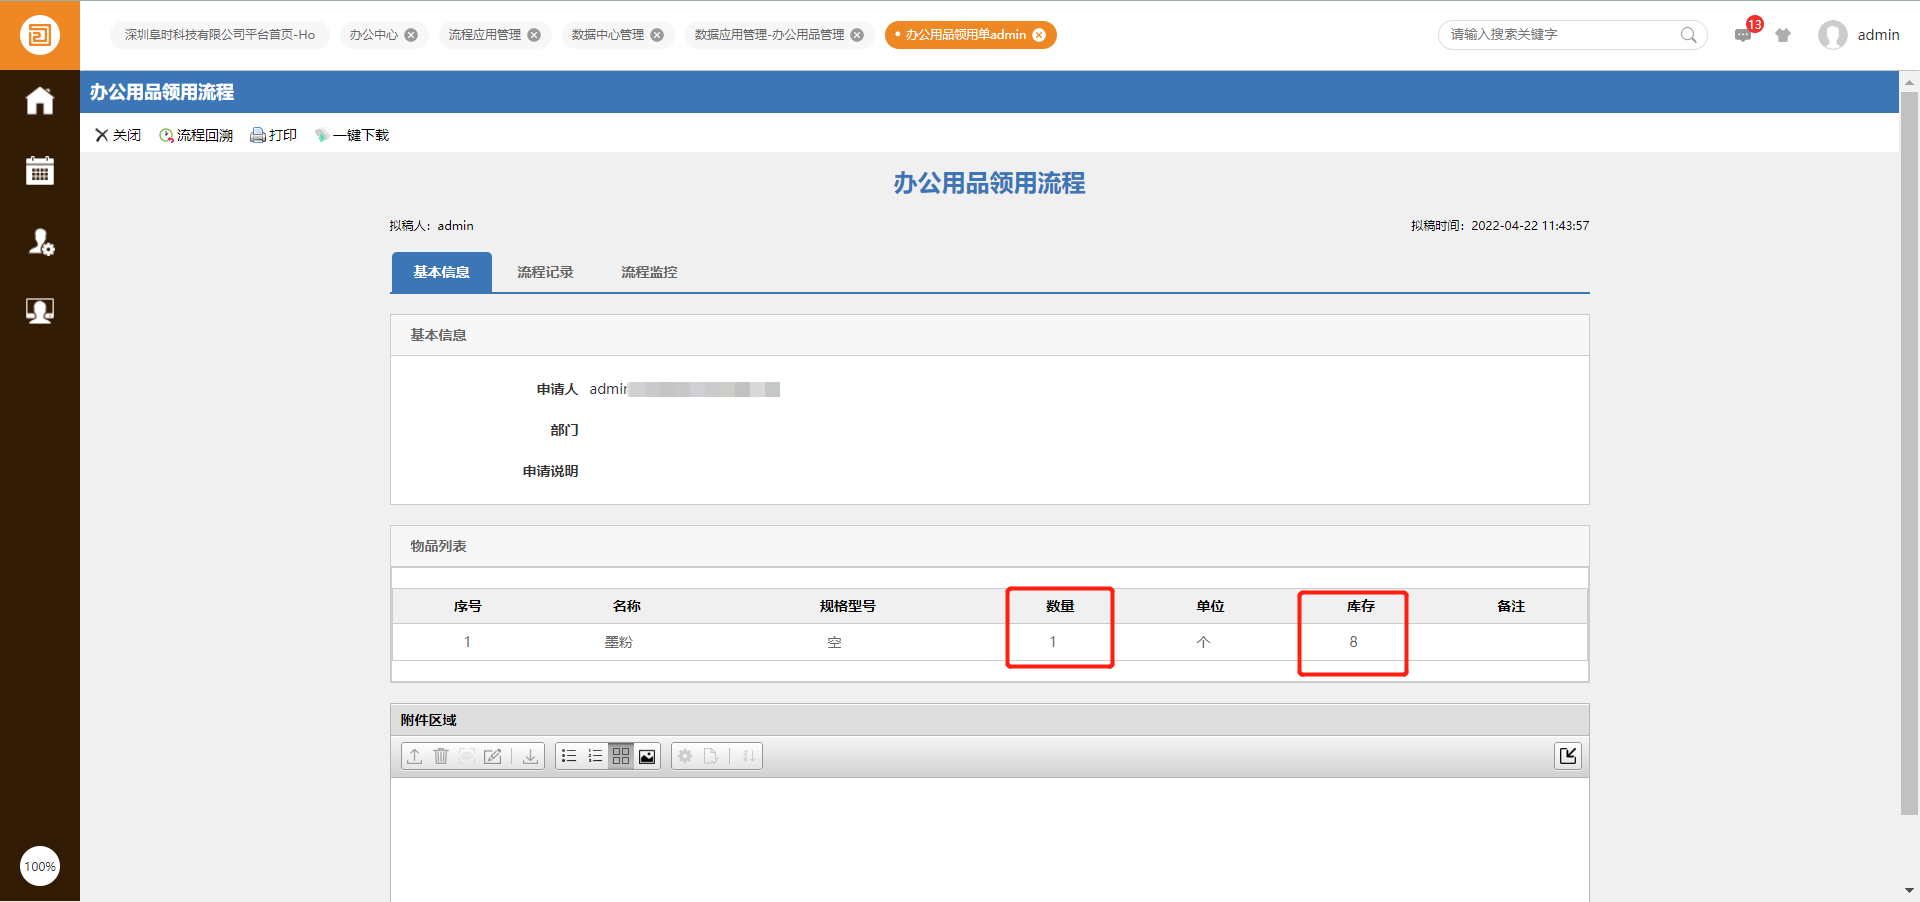Click the scrollbar up arrow

pos(1909,83)
